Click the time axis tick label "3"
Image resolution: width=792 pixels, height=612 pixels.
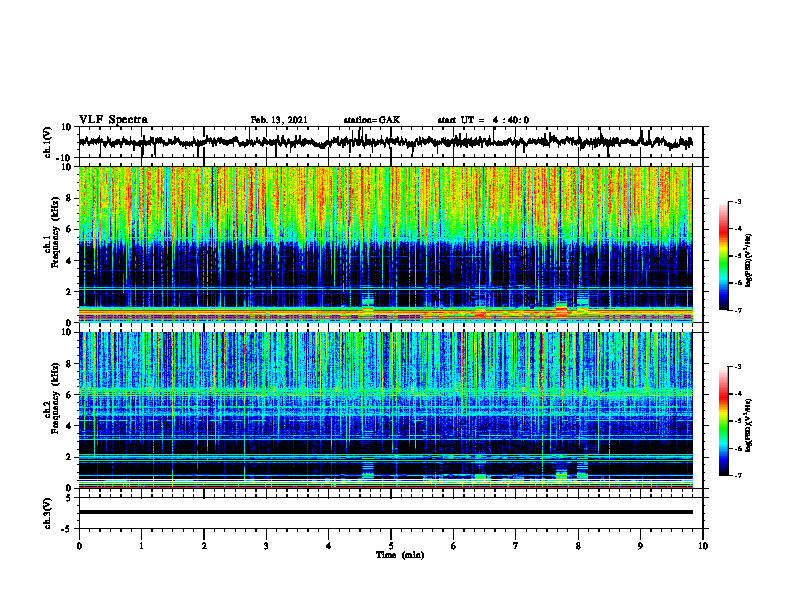tap(266, 546)
